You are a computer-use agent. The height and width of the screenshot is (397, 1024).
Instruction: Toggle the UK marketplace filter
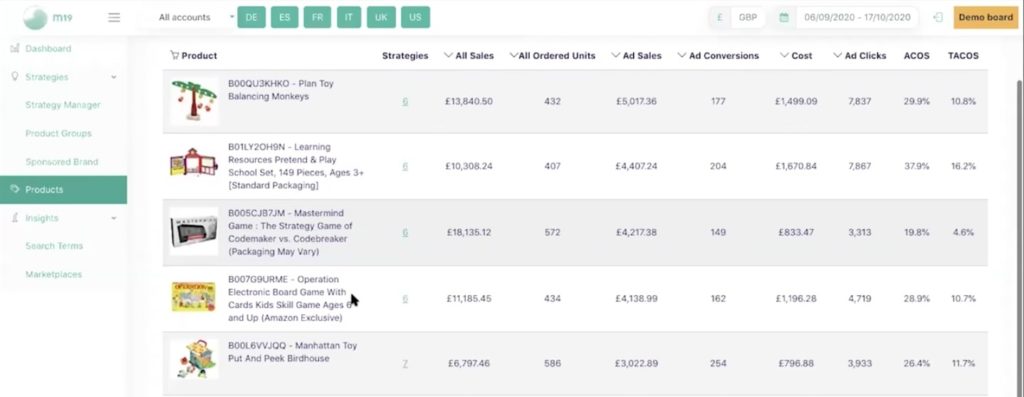click(x=381, y=18)
